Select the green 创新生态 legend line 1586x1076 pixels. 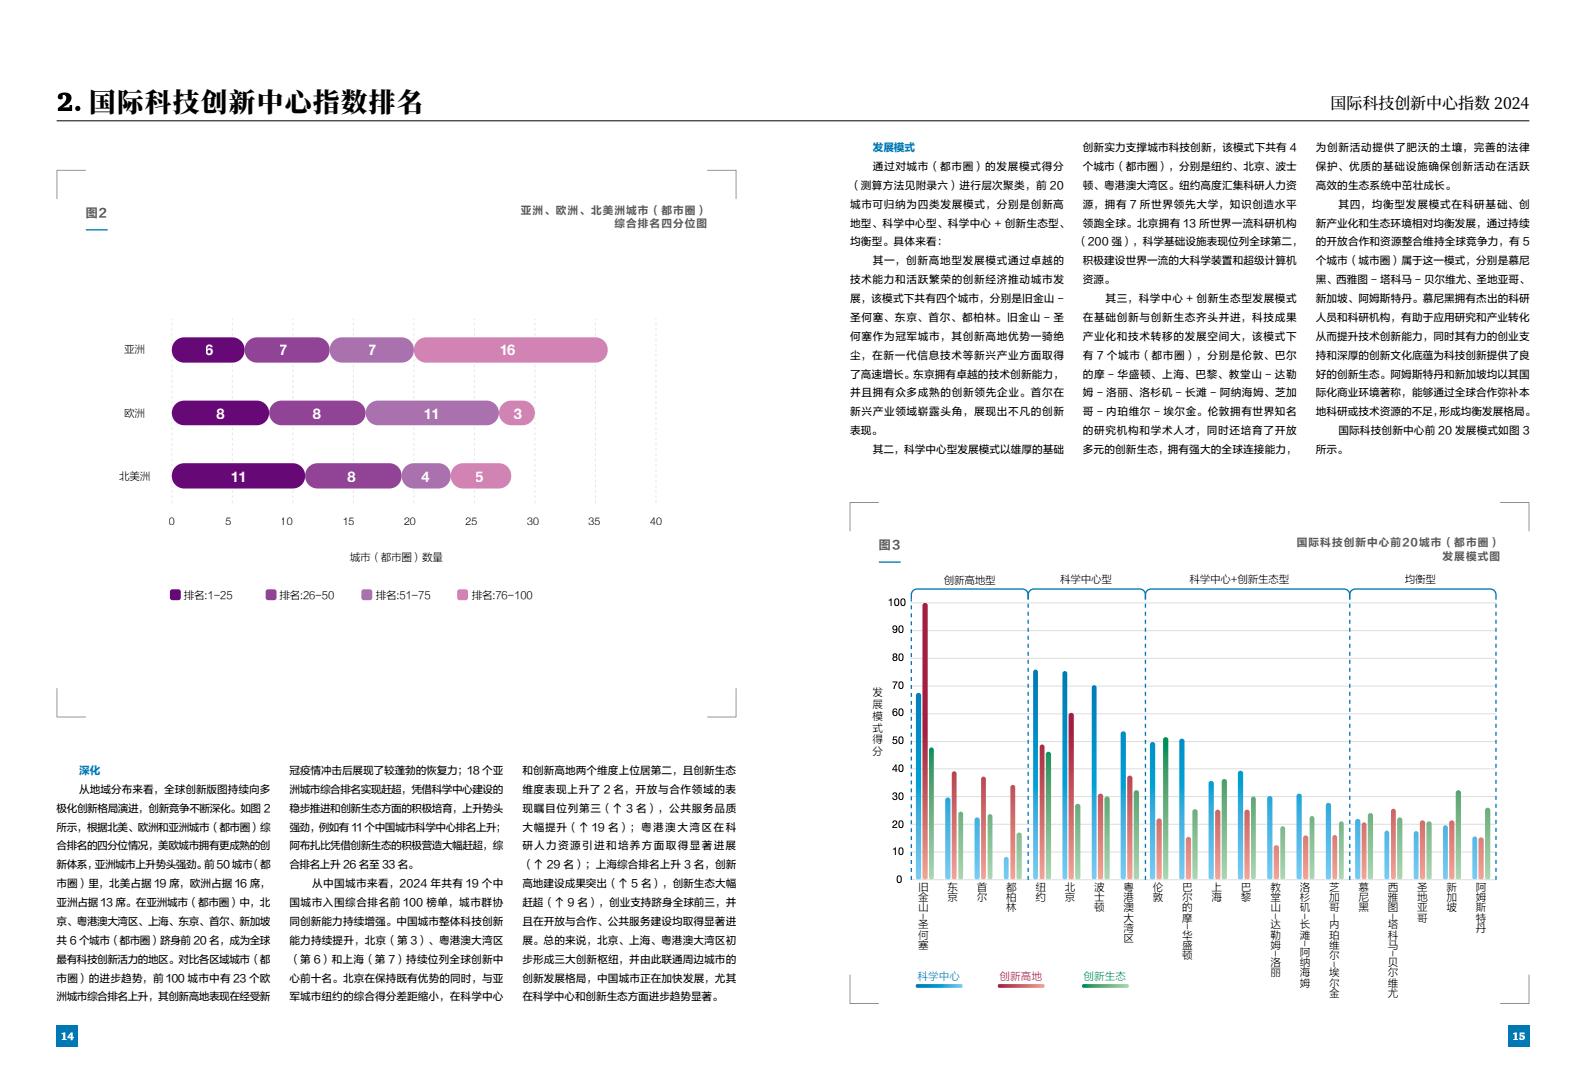click(x=1104, y=986)
